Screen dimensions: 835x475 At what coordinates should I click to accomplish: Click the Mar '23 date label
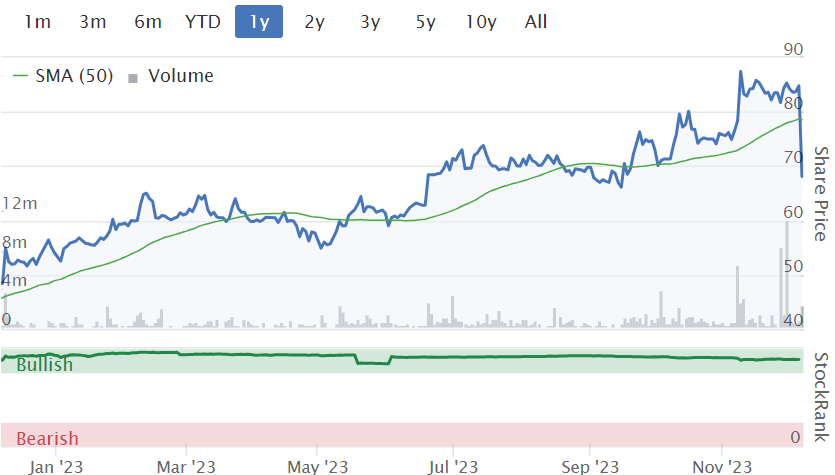click(186, 467)
